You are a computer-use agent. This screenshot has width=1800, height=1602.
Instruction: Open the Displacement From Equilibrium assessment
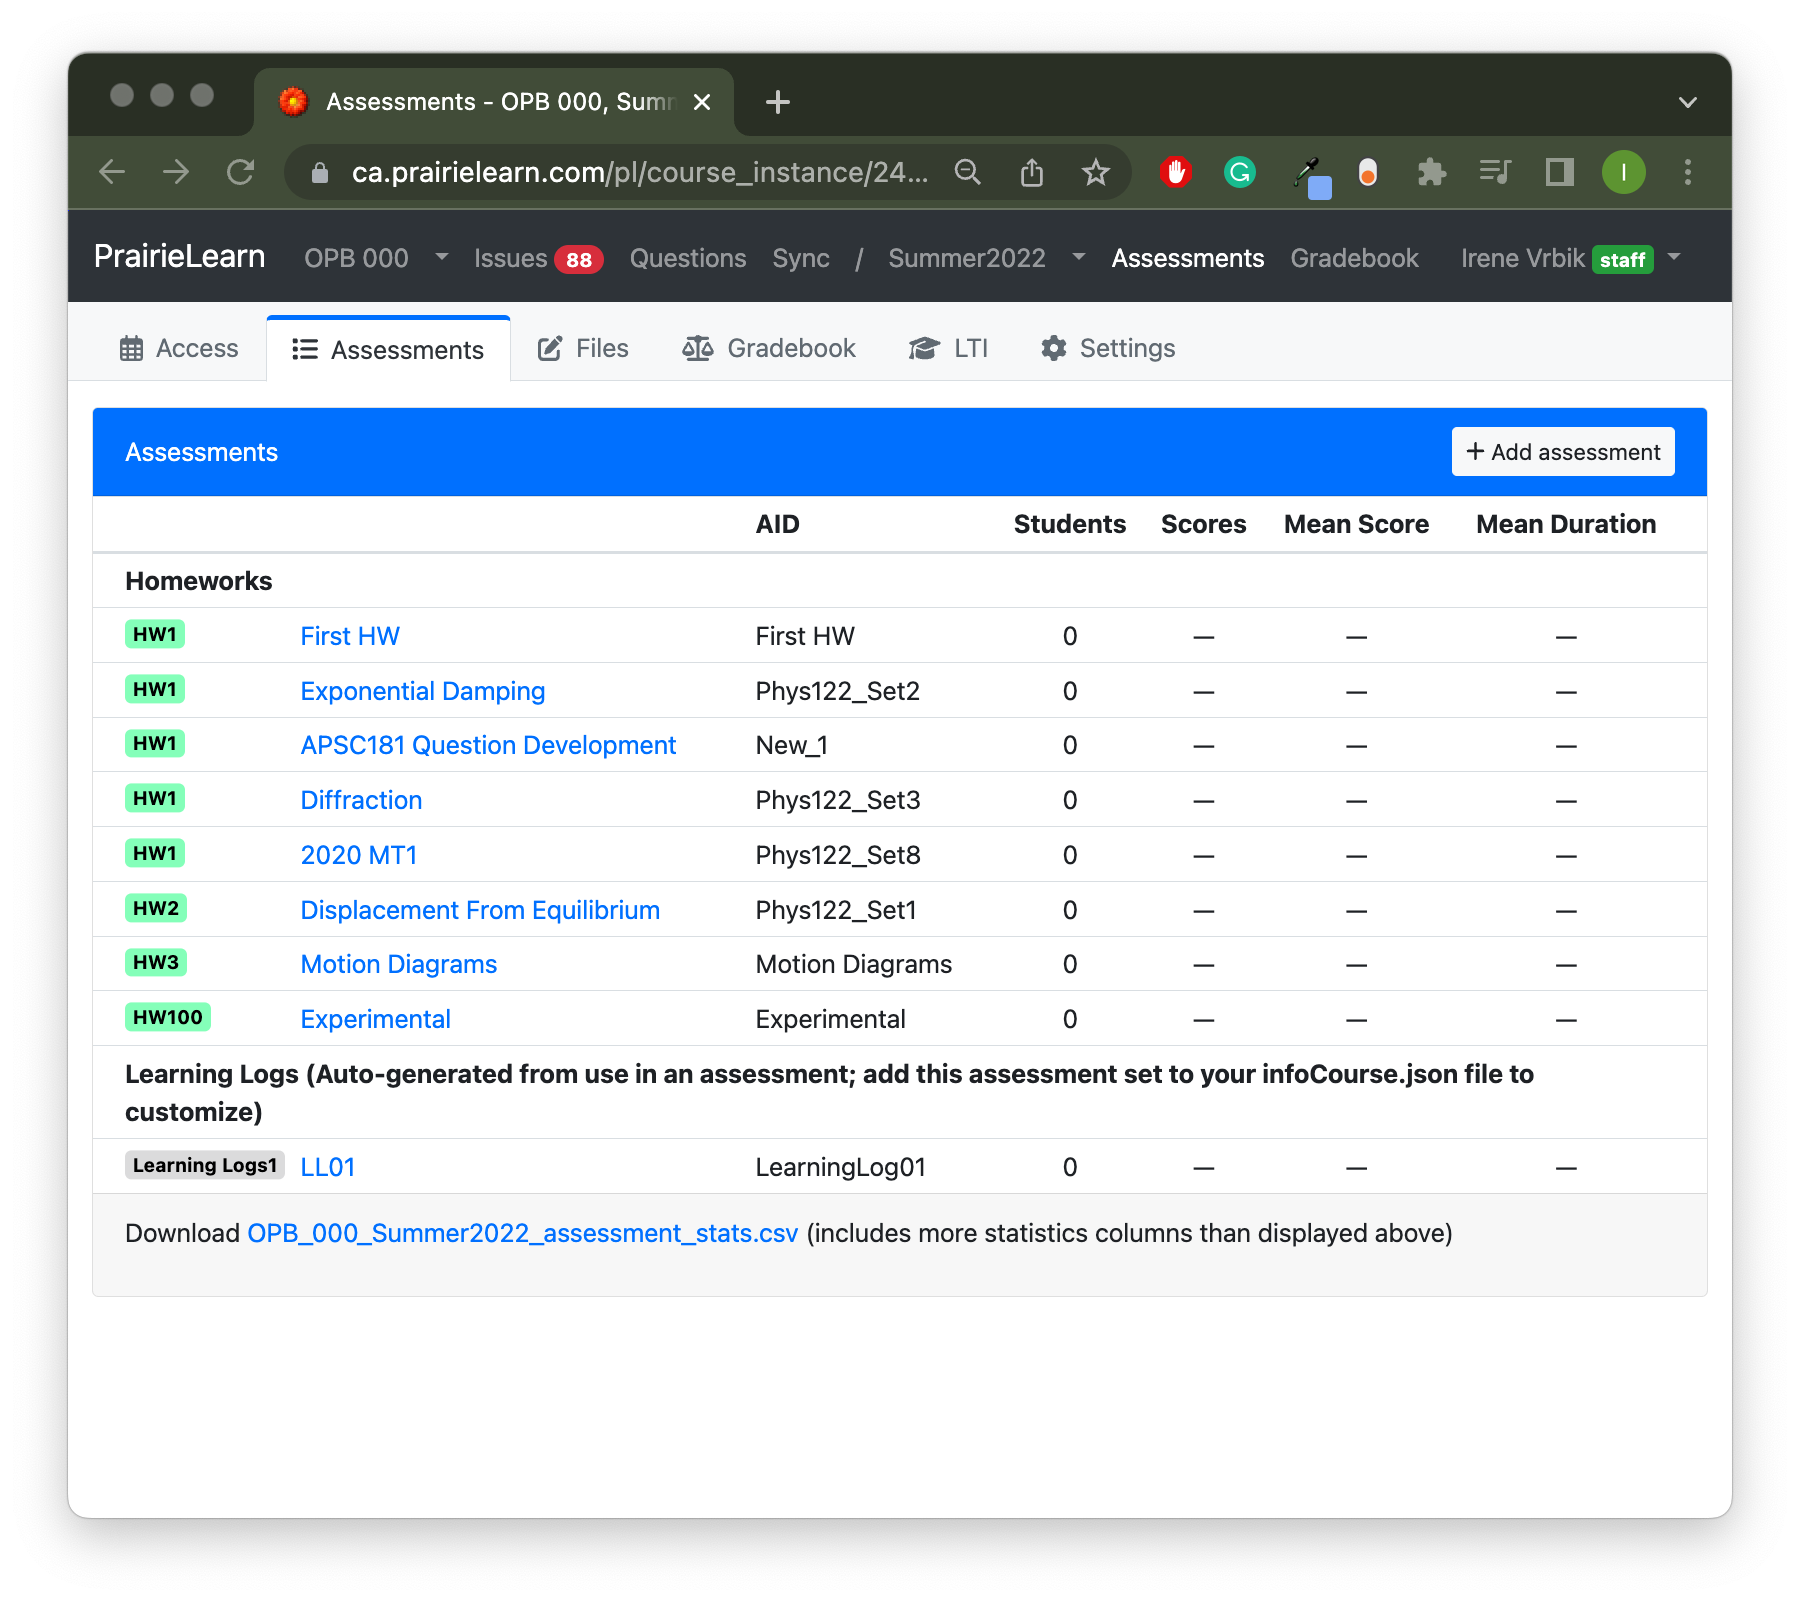click(x=480, y=910)
